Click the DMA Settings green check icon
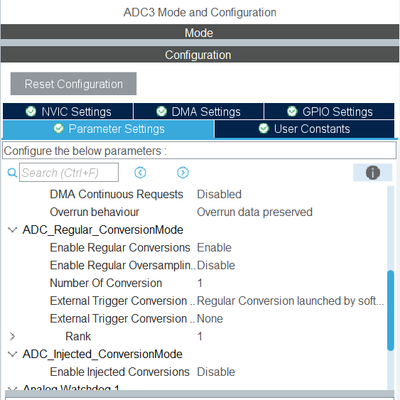 161,111
